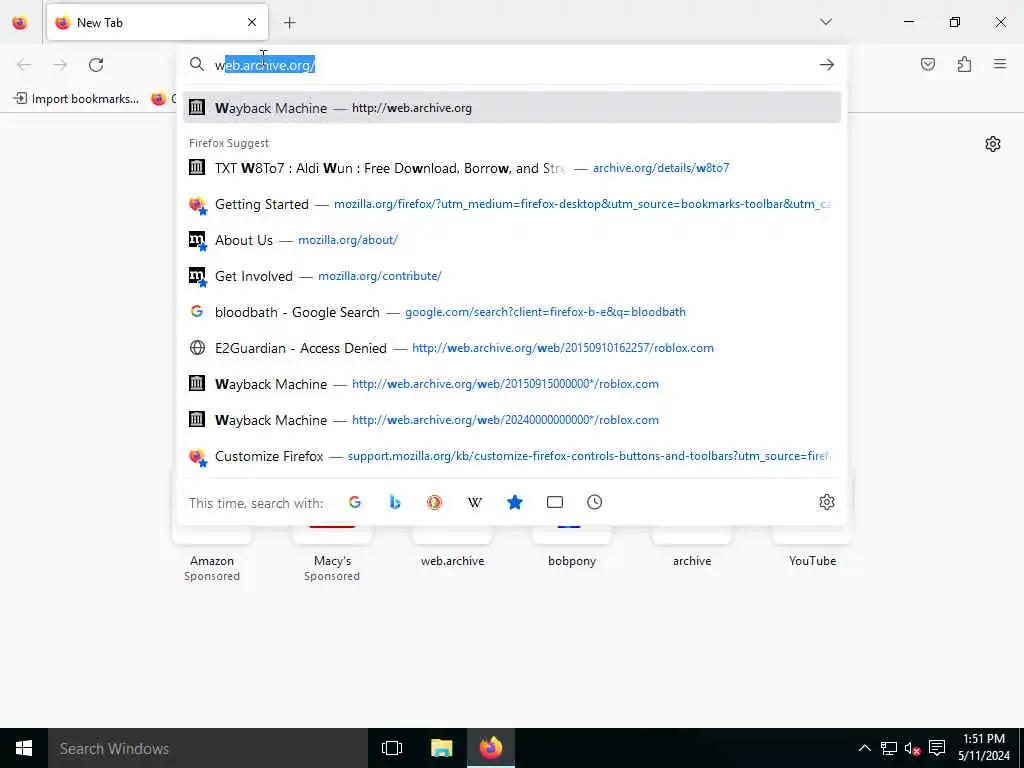Open the web.archive shortcut tile

coord(452,547)
